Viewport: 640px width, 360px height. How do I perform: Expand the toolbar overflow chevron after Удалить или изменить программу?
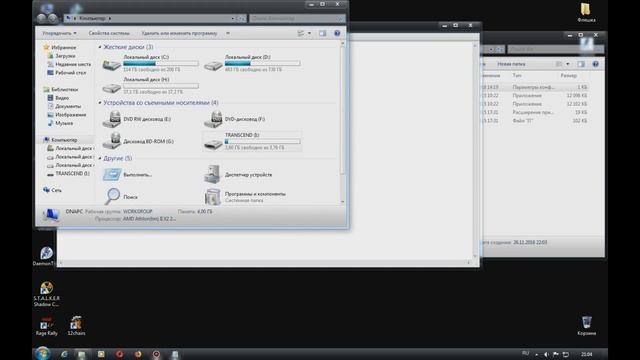coord(228,33)
